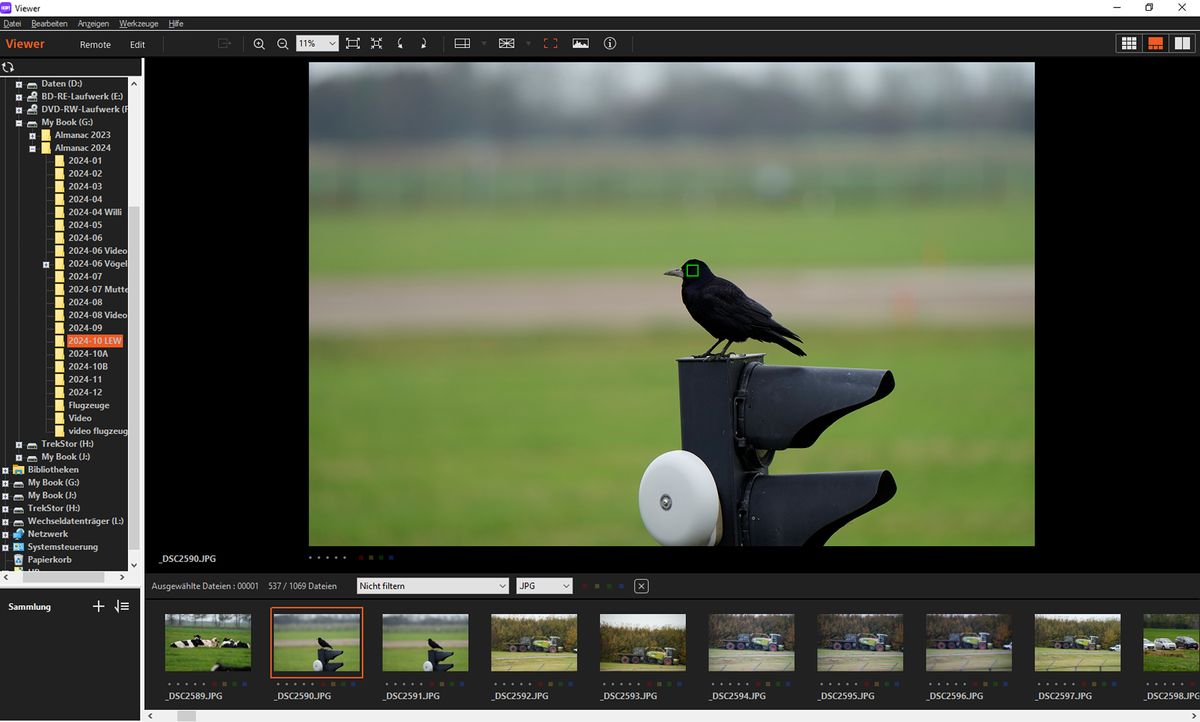The height and width of the screenshot is (722, 1200).
Task: Activate the full-screen view icon
Action: pos(550,44)
